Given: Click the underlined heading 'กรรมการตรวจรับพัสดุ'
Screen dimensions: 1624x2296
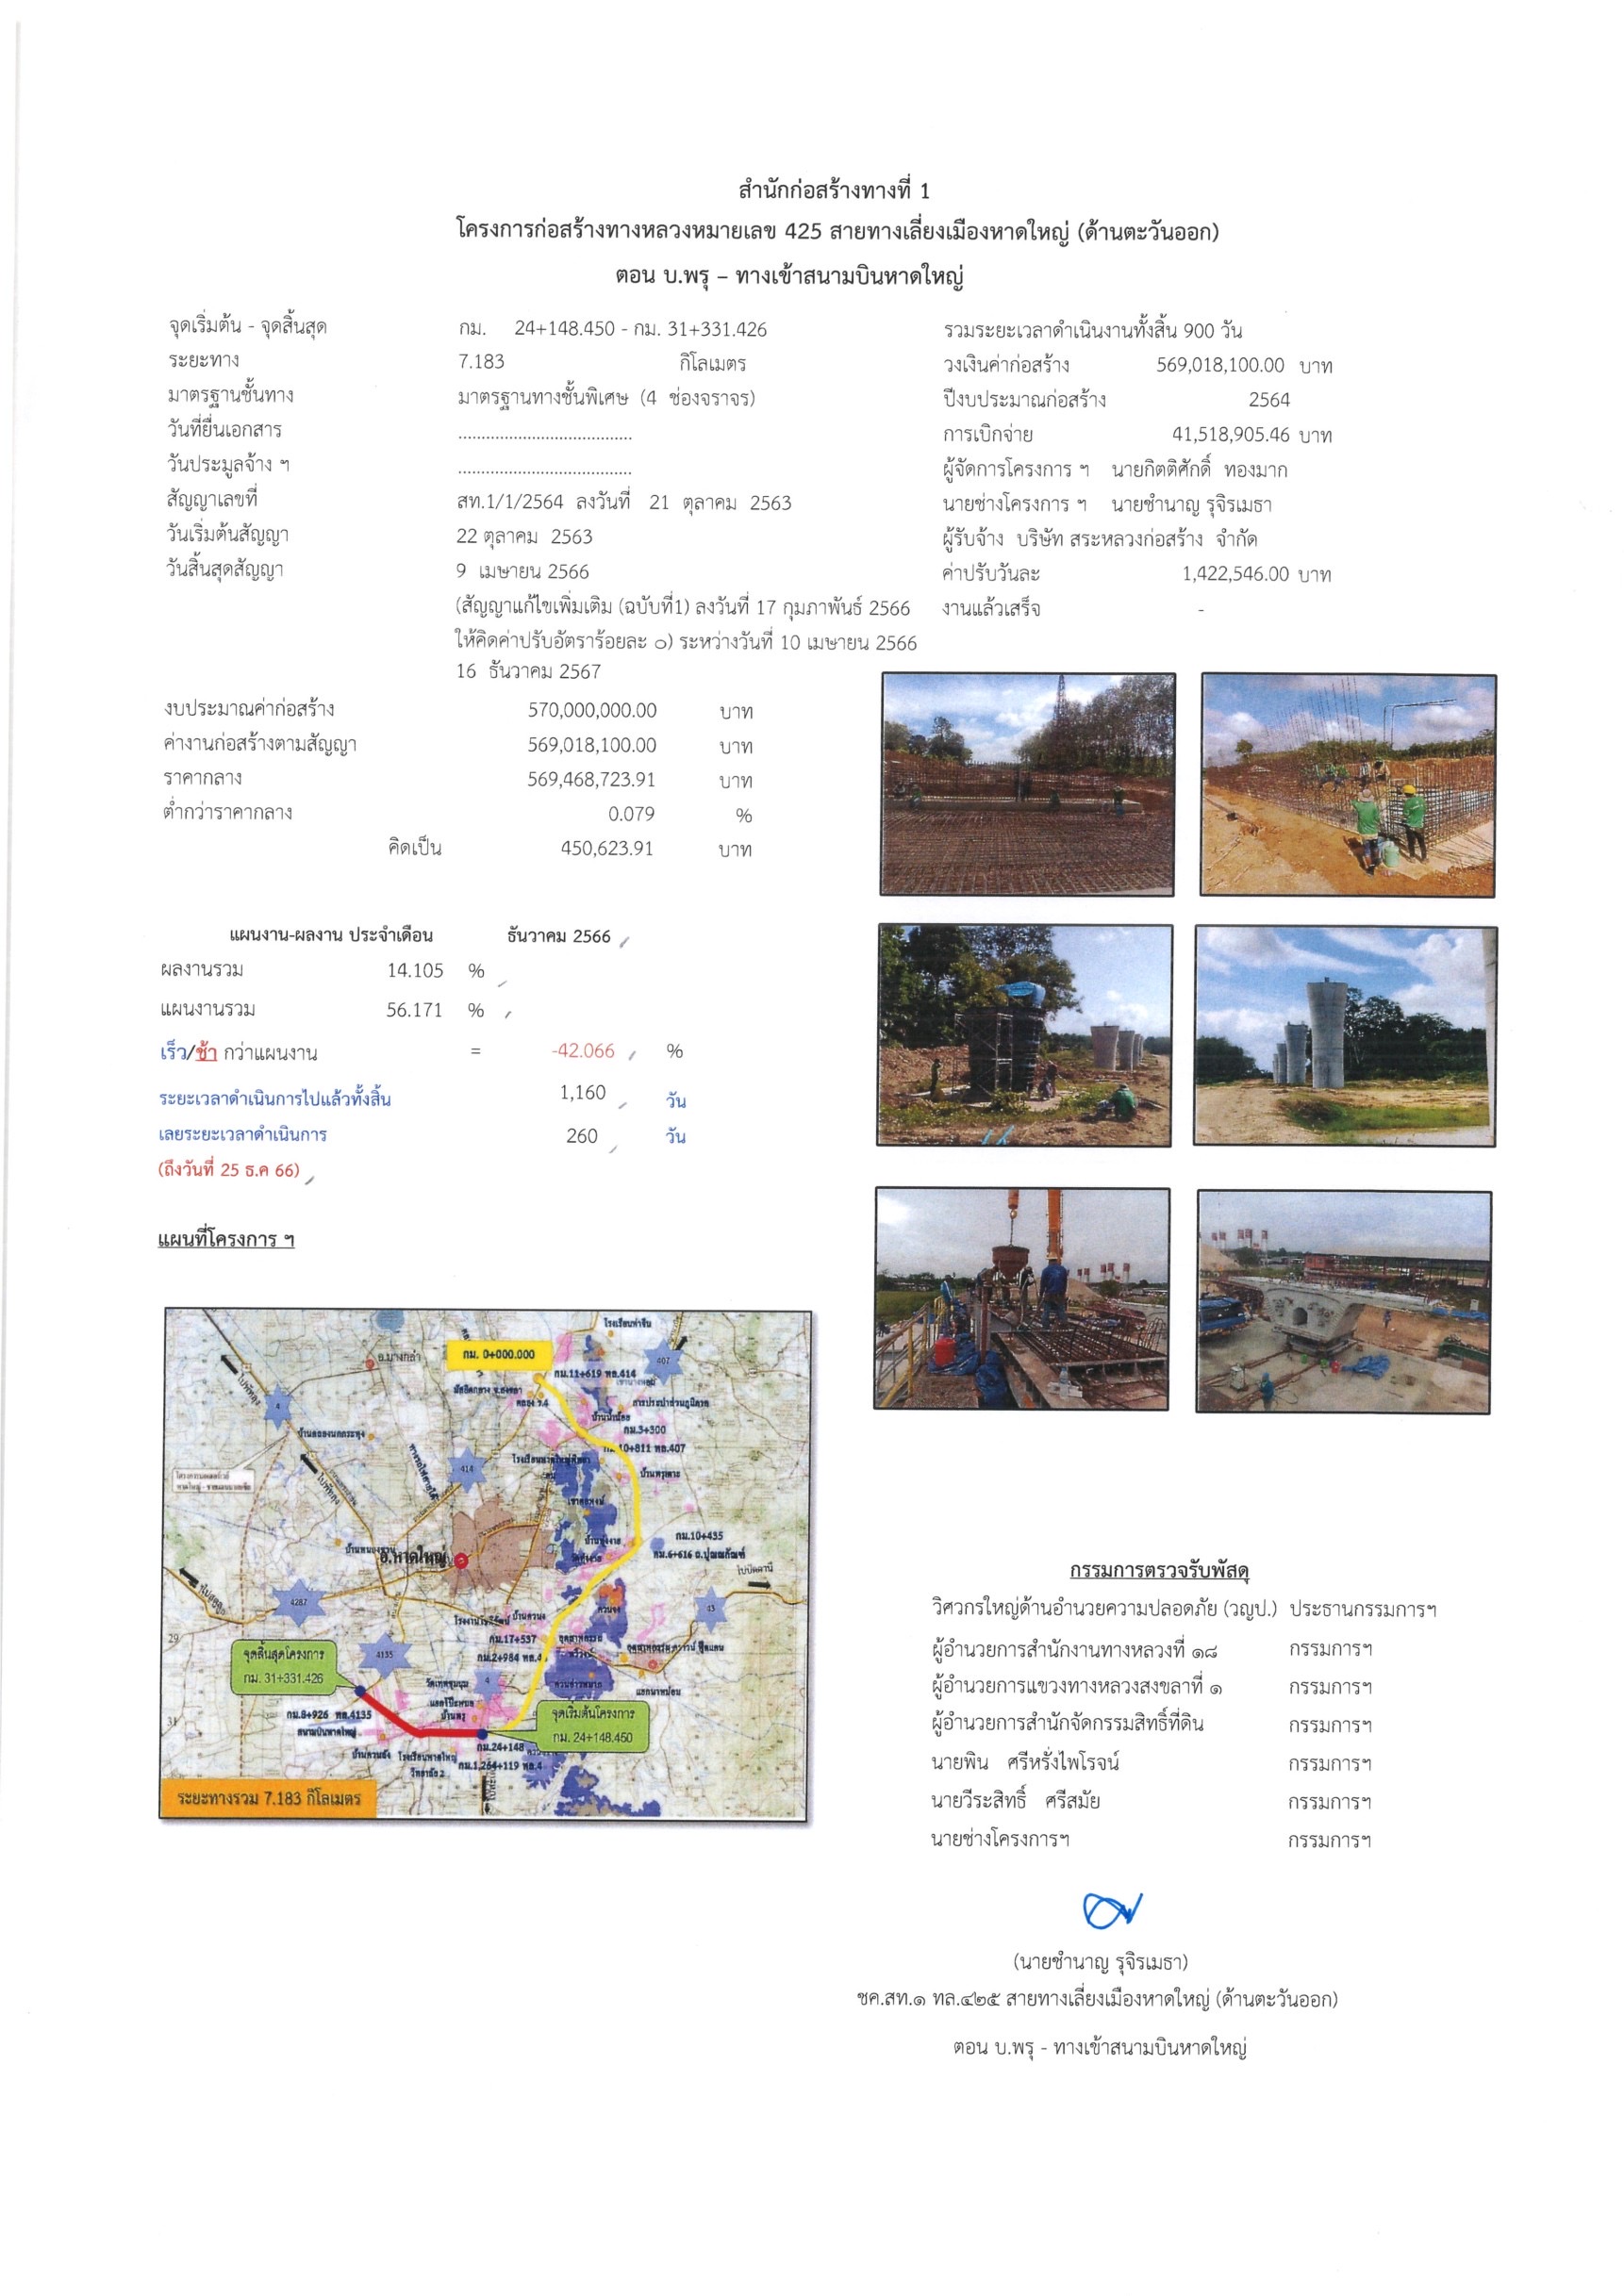Looking at the screenshot, I should [x=1158, y=1570].
